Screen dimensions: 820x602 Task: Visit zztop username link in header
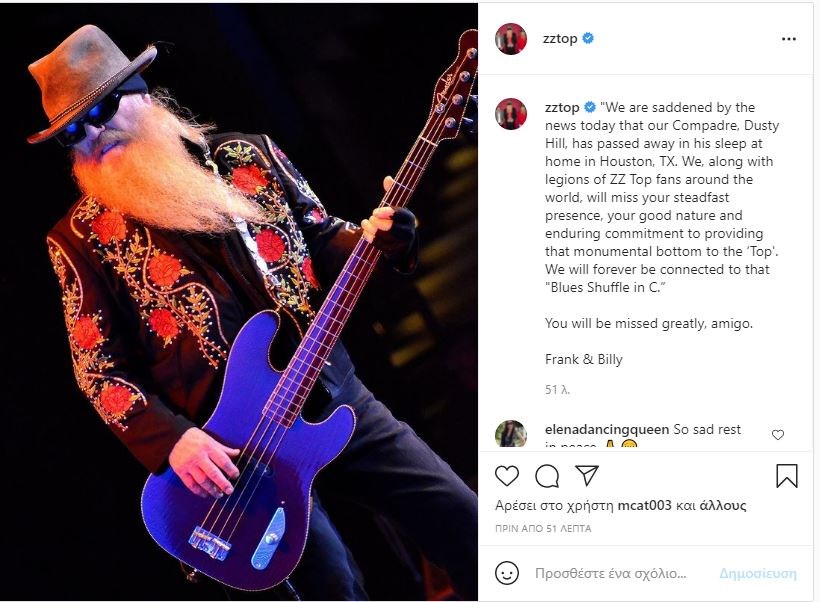click(560, 38)
